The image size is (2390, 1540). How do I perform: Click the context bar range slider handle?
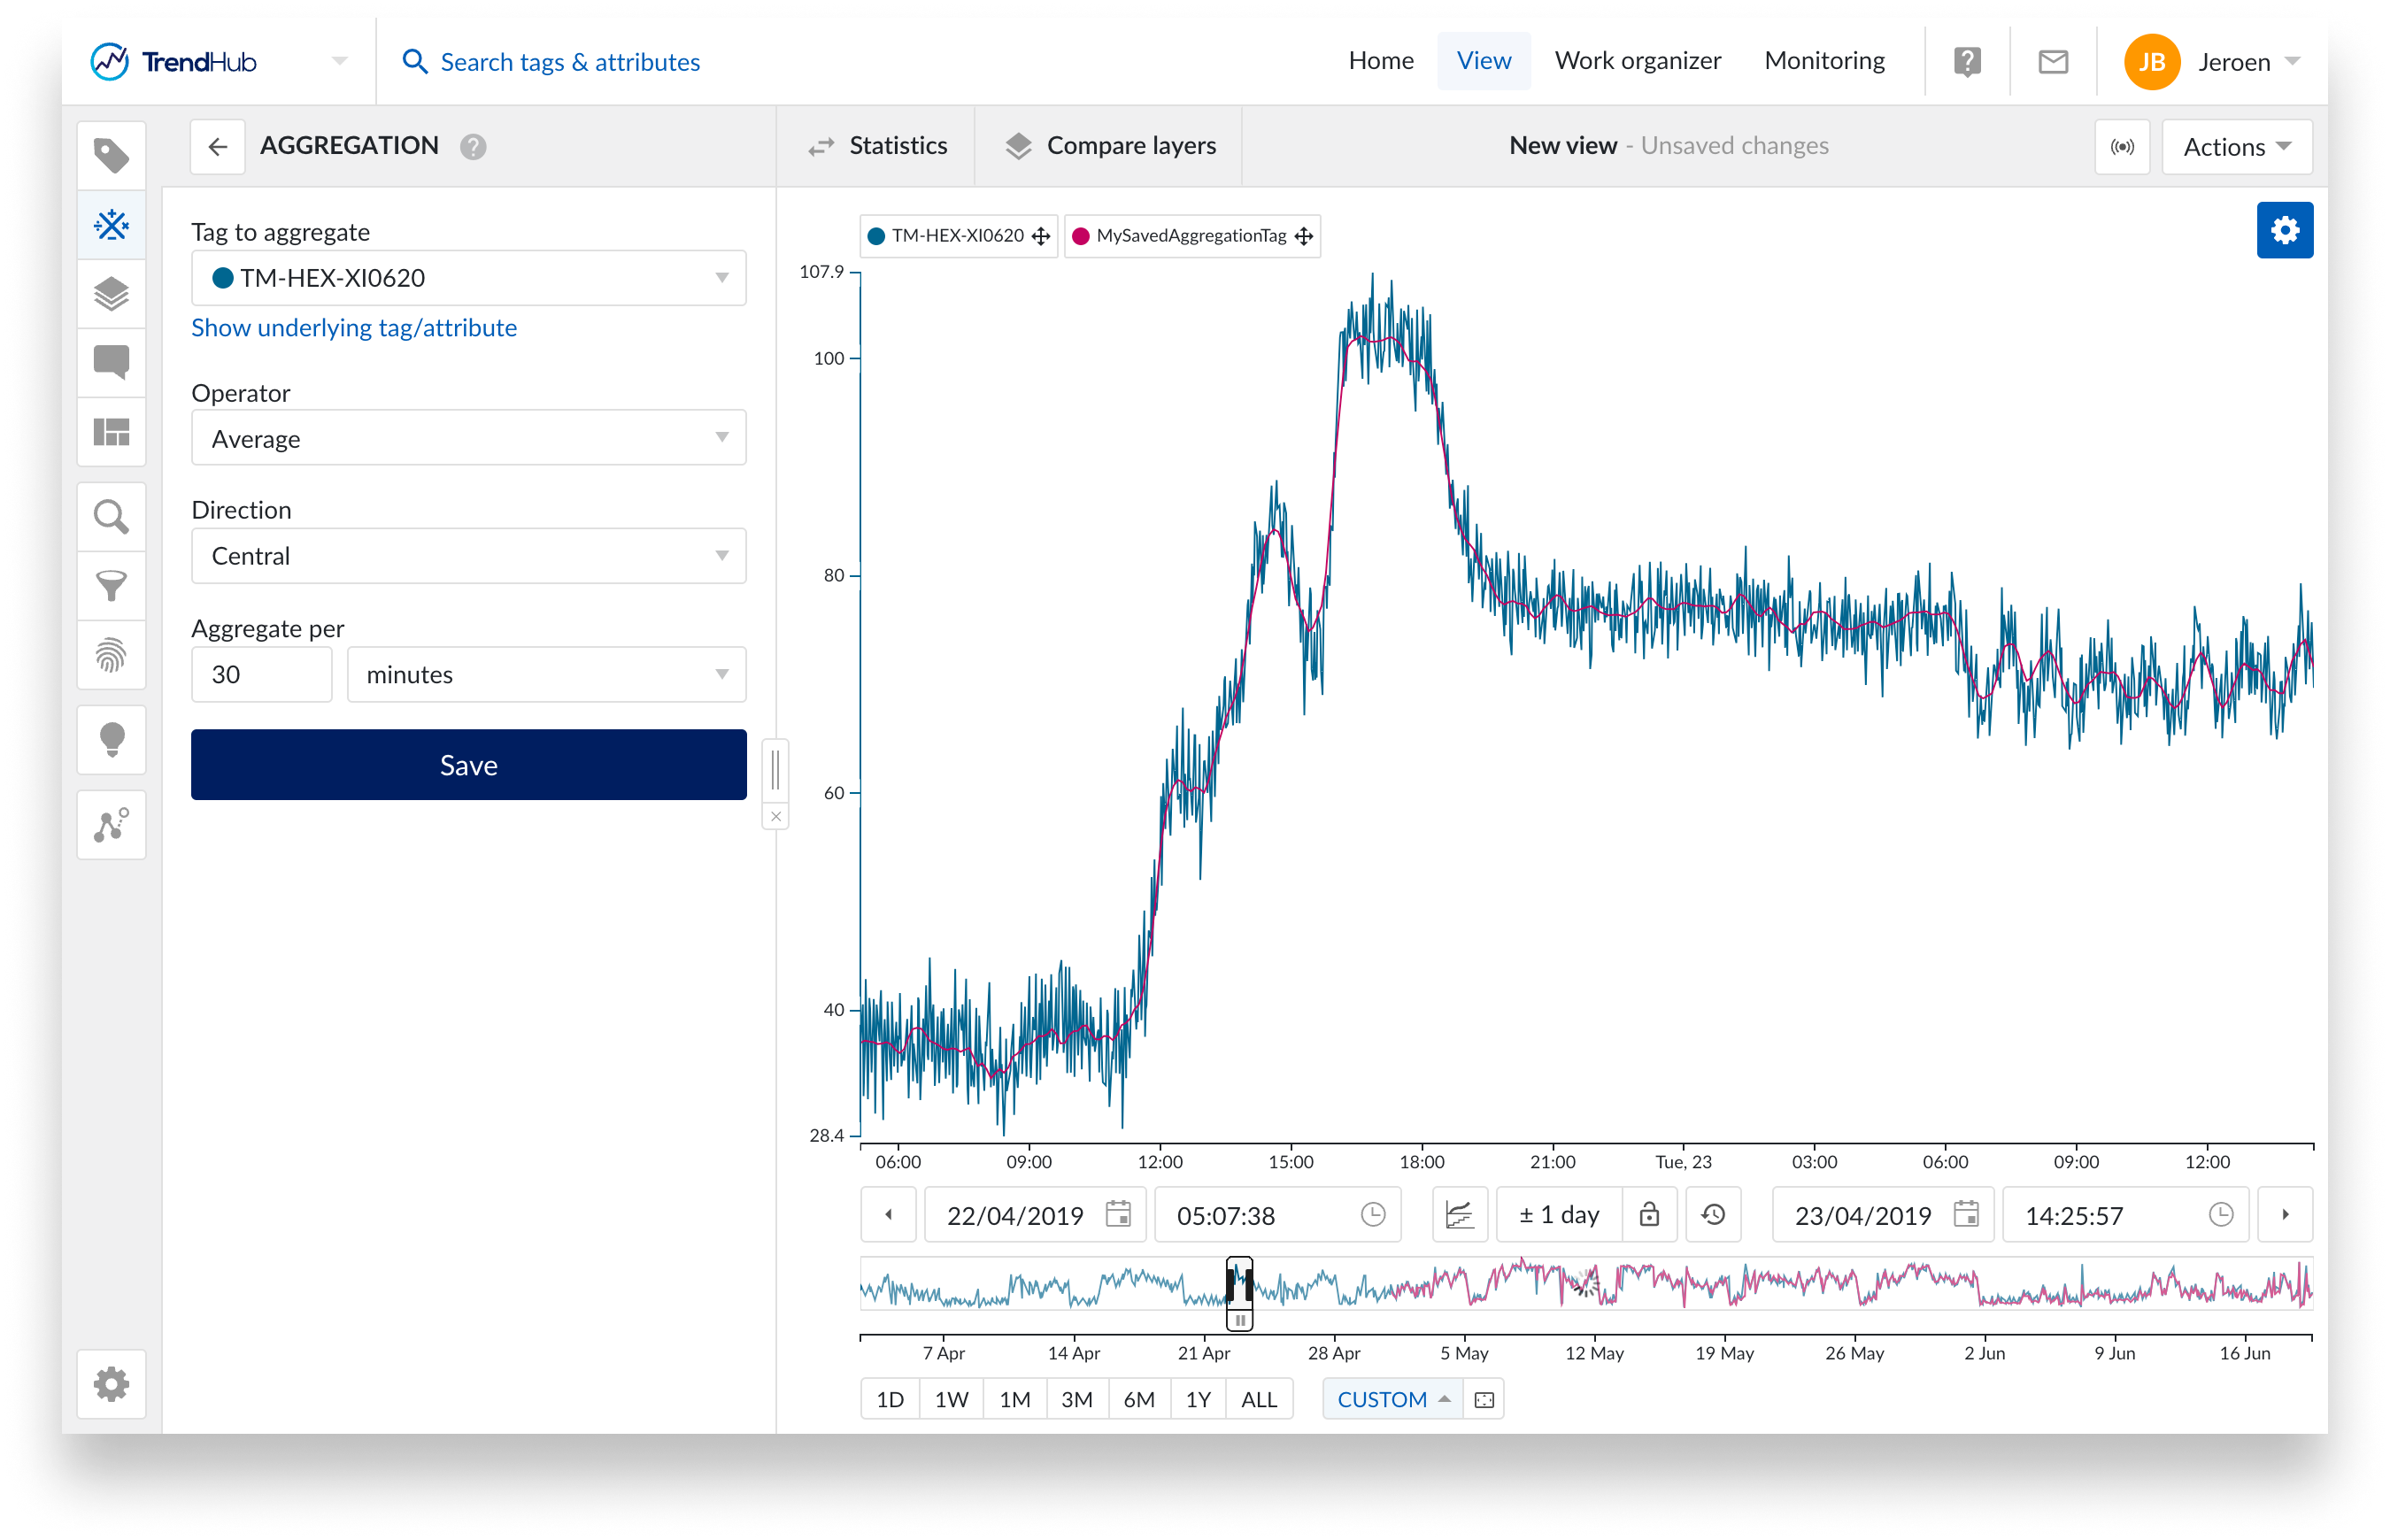coord(1239,1320)
